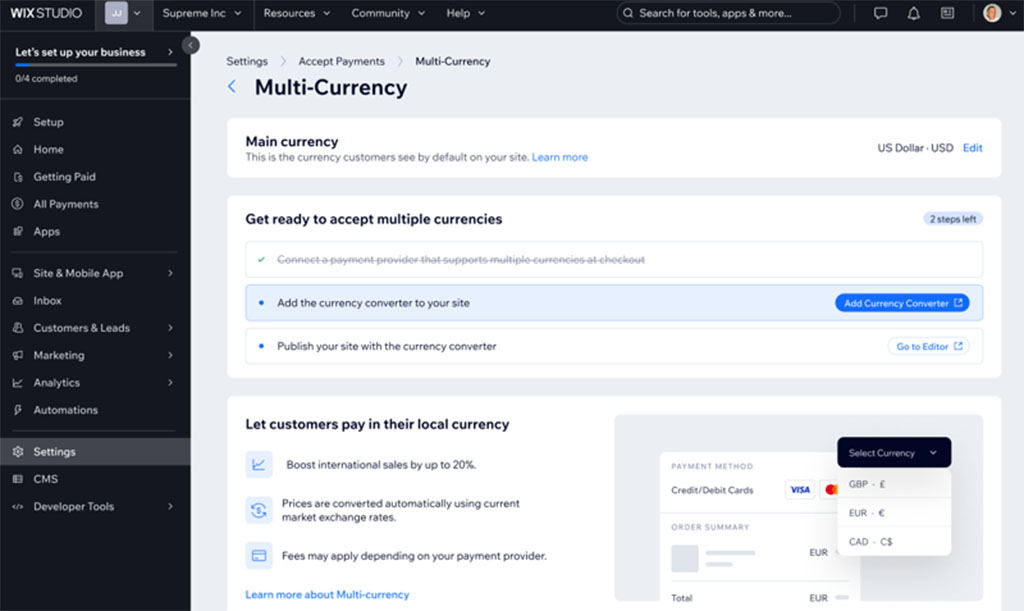This screenshot has height=611, width=1024.
Task: Expand Marketing submenu chevron
Action: (x=170, y=356)
